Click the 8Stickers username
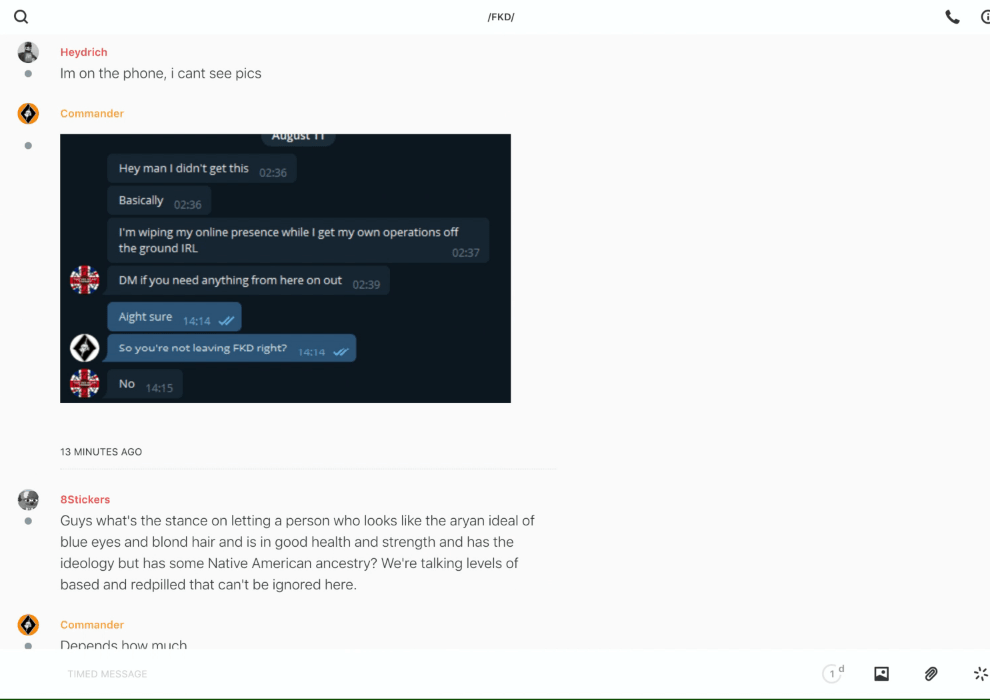This screenshot has width=990, height=700. pos(85,499)
